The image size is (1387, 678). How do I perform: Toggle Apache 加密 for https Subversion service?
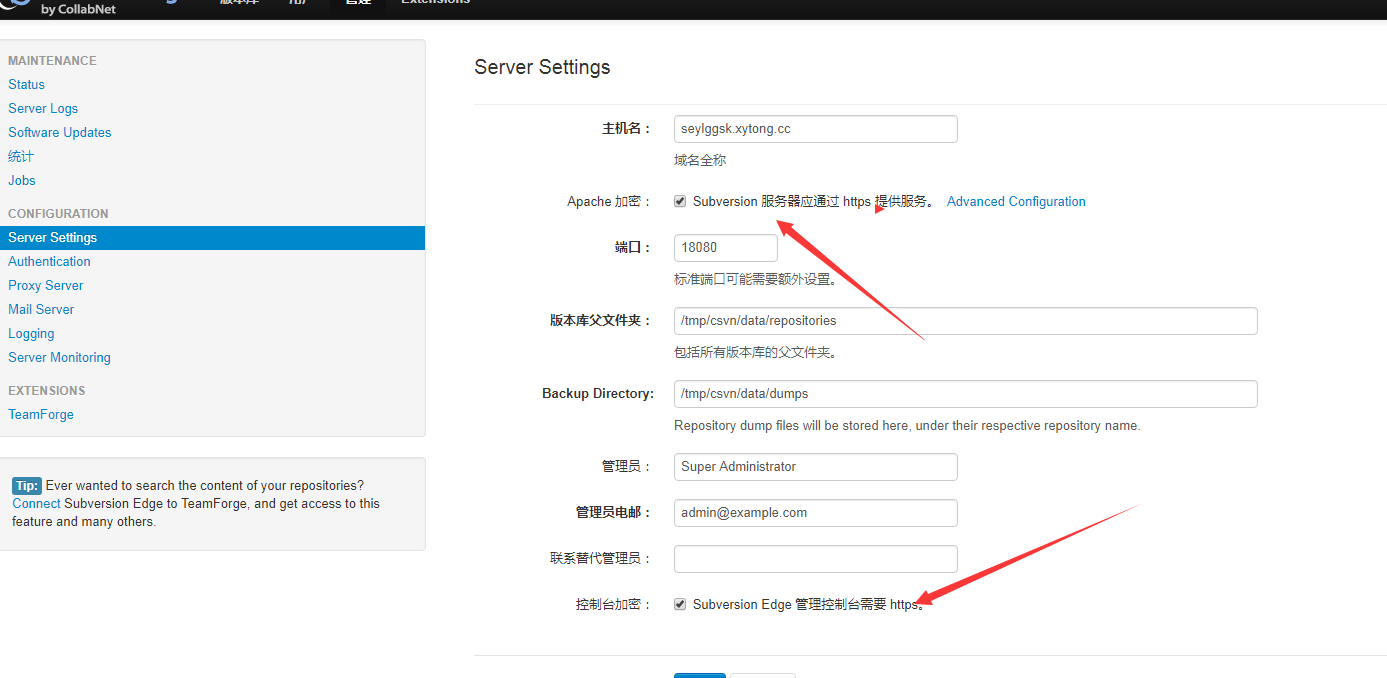click(x=680, y=201)
